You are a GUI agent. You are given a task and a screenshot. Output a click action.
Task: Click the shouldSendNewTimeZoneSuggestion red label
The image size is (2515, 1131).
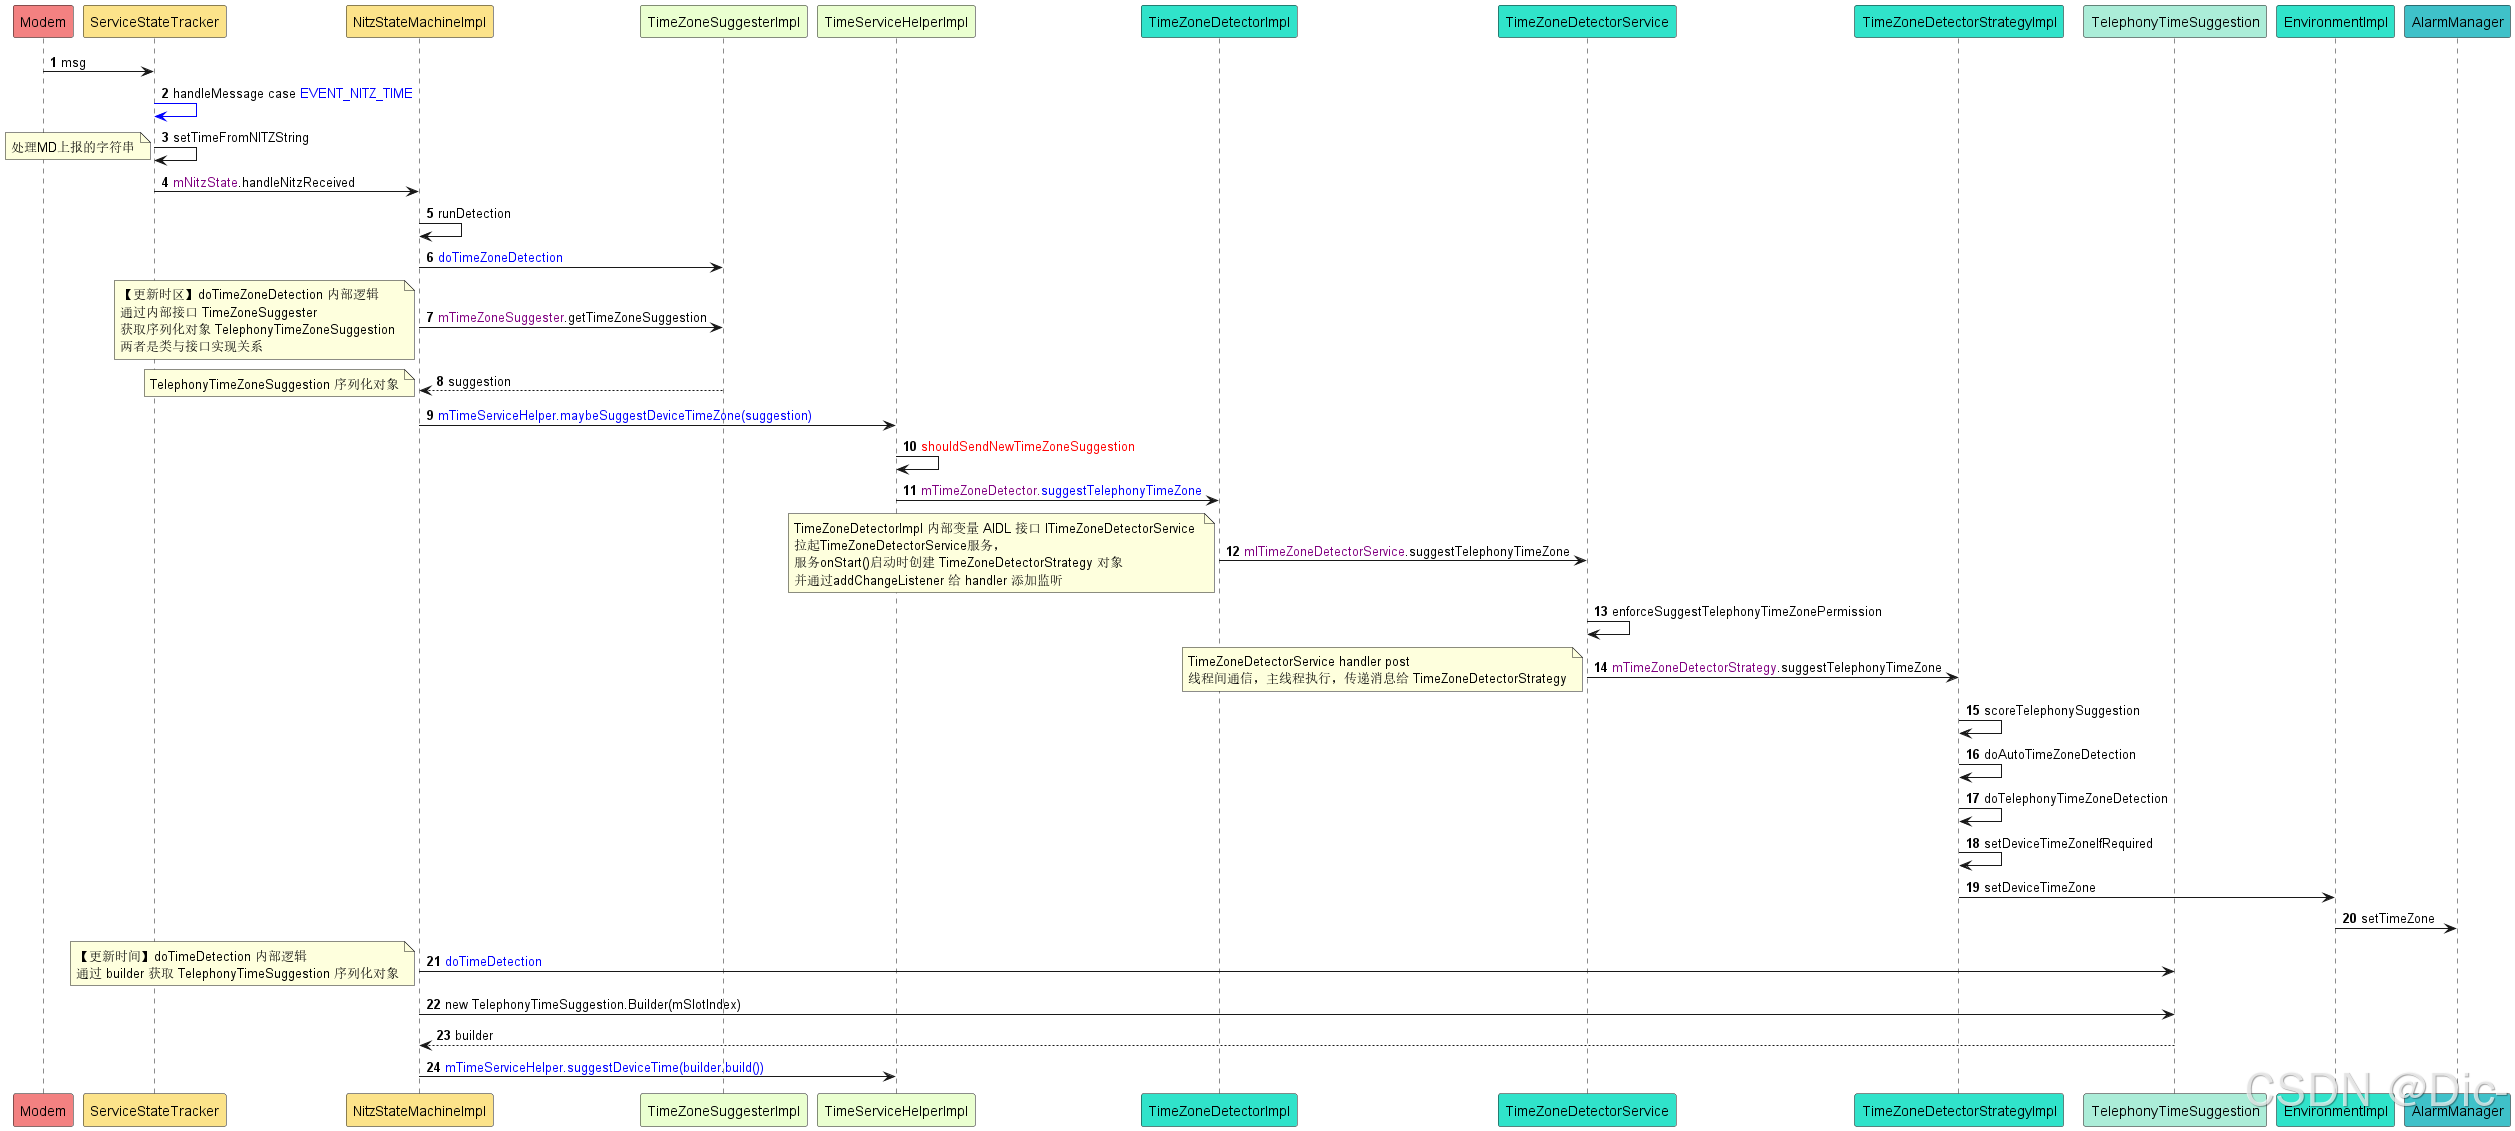point(1027,447)
